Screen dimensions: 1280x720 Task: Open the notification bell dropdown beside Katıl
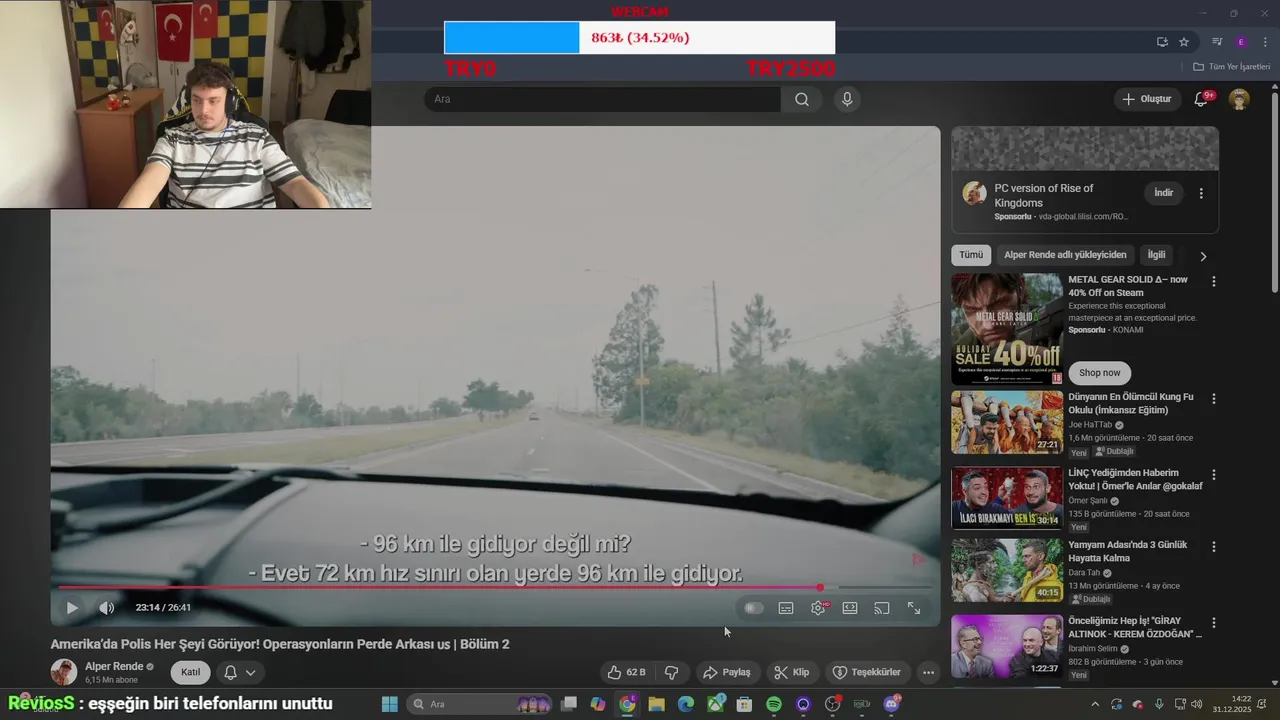241,672
